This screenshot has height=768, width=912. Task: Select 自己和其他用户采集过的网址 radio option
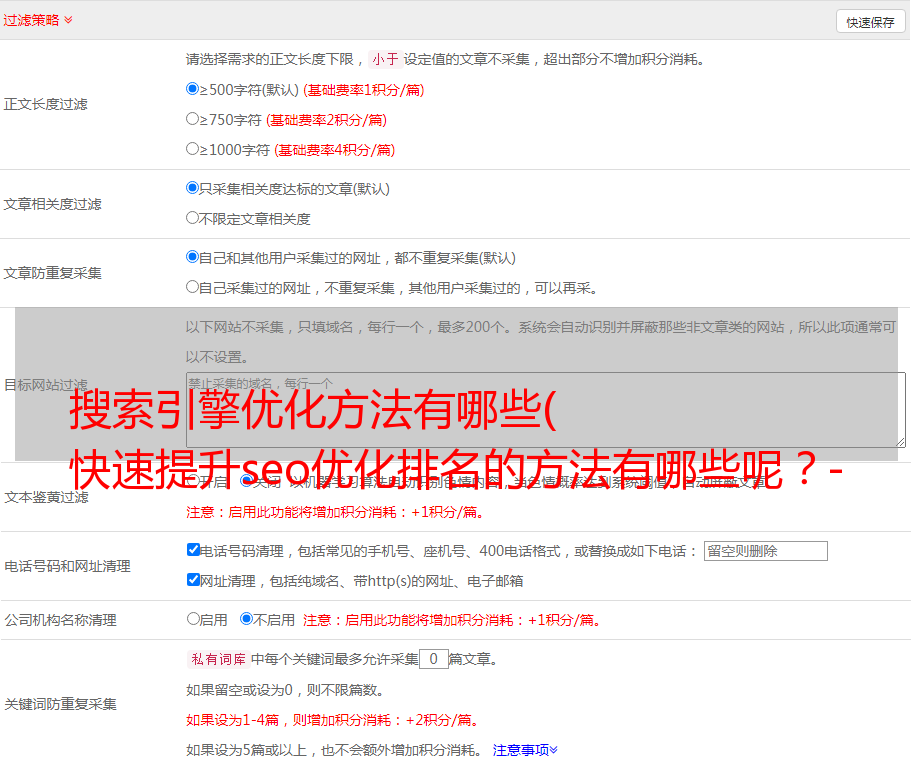click(x=192, y=257)
